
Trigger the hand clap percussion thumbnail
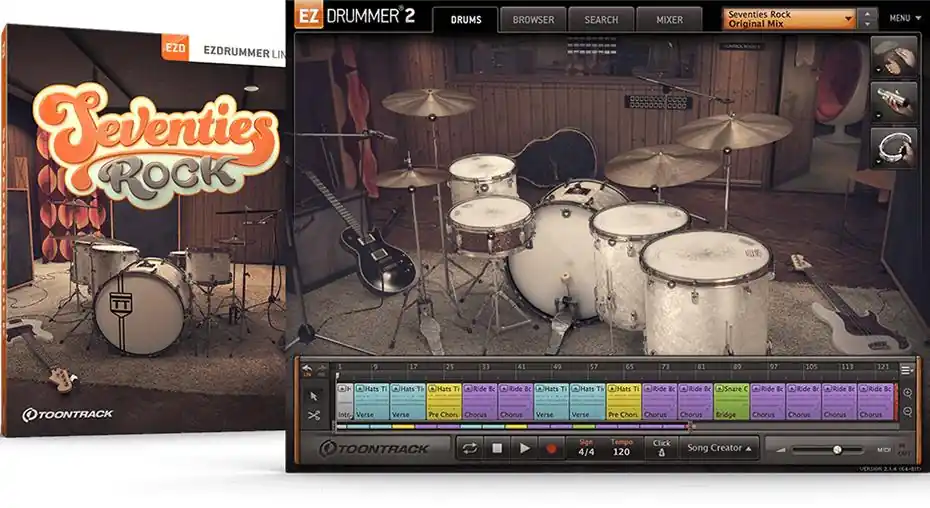tap(894, 56)
